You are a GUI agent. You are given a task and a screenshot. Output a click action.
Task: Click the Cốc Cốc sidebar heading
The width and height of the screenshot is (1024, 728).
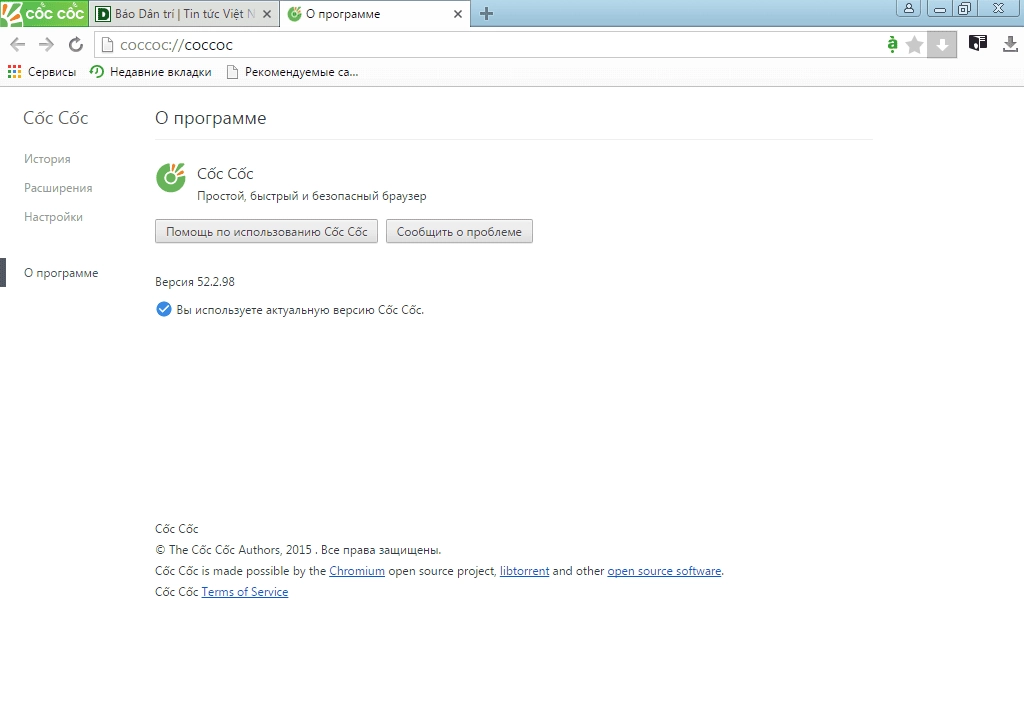click(x=56, y=118)
